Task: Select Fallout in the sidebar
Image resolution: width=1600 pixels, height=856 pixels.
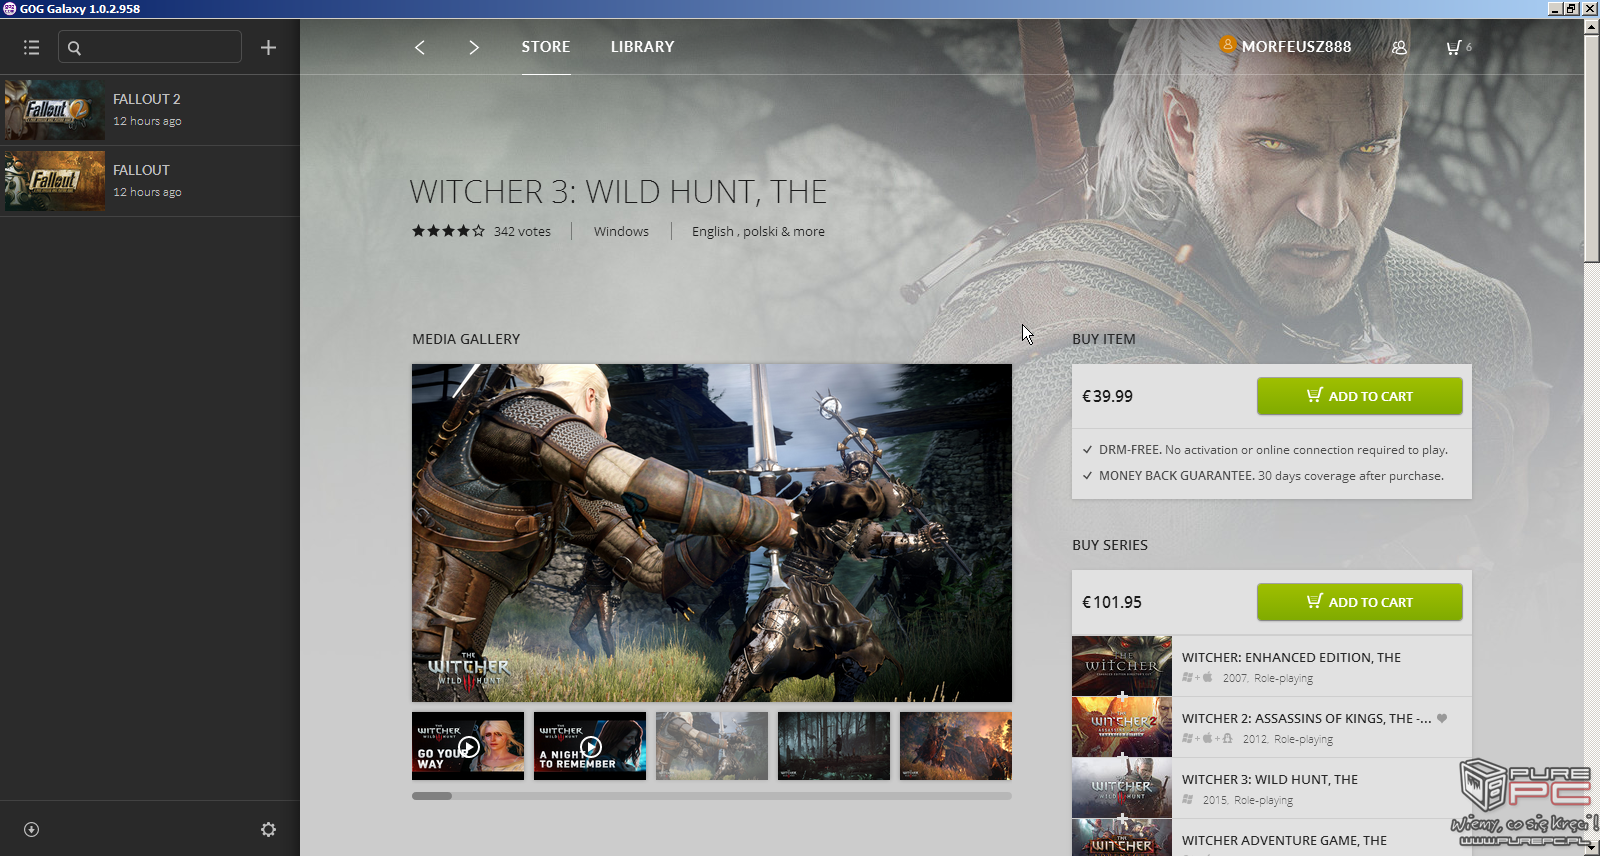Action: coord(150,181)
